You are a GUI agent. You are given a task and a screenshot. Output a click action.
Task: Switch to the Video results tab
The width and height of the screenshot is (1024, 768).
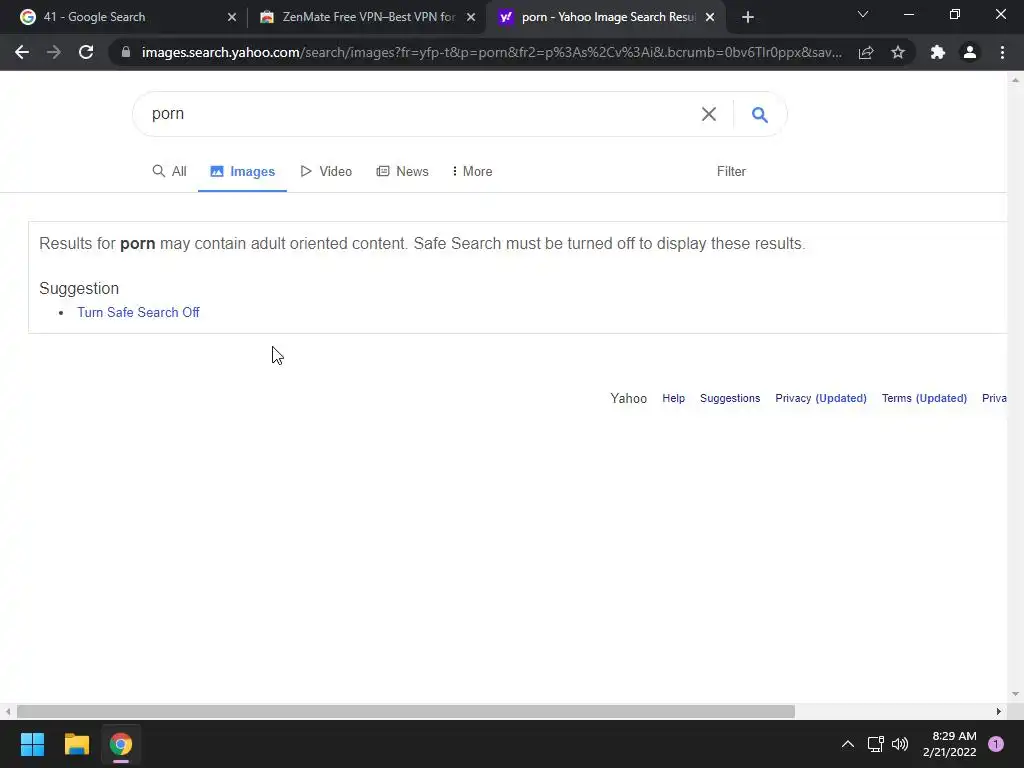[x=326, y=171]
